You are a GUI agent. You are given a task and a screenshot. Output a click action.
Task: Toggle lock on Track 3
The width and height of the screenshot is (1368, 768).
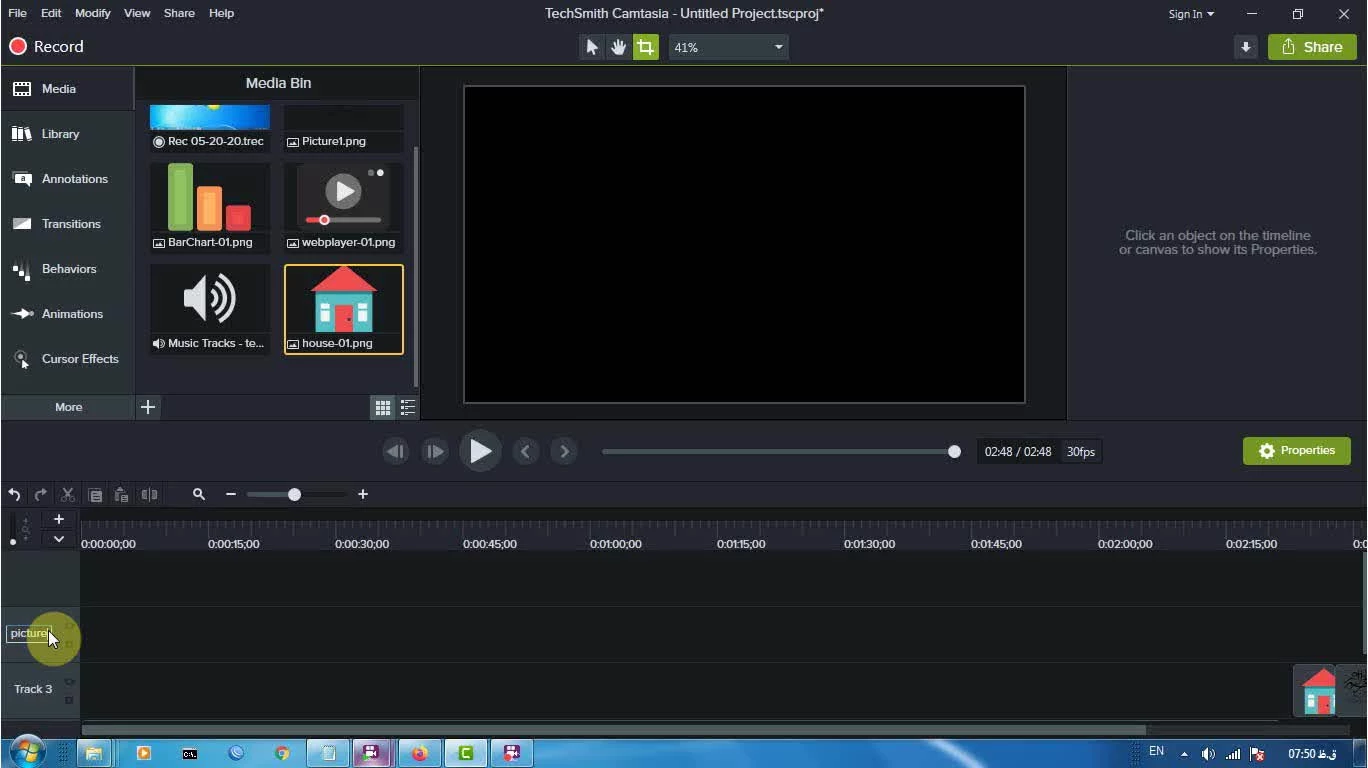point(69,700)
